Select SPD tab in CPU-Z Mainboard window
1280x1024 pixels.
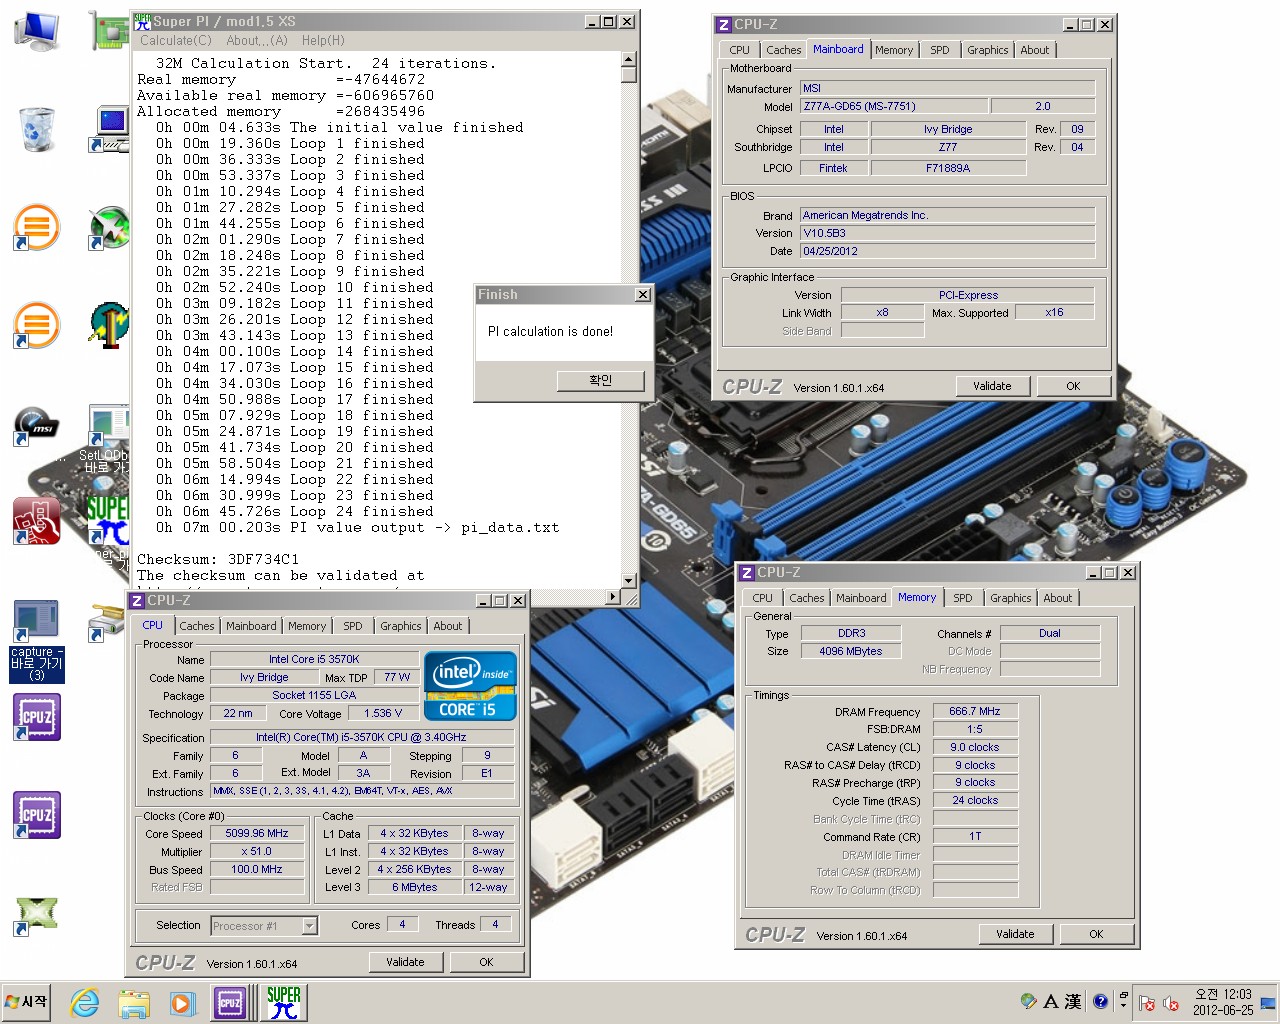pyautogui.click(x=940, y=50)
